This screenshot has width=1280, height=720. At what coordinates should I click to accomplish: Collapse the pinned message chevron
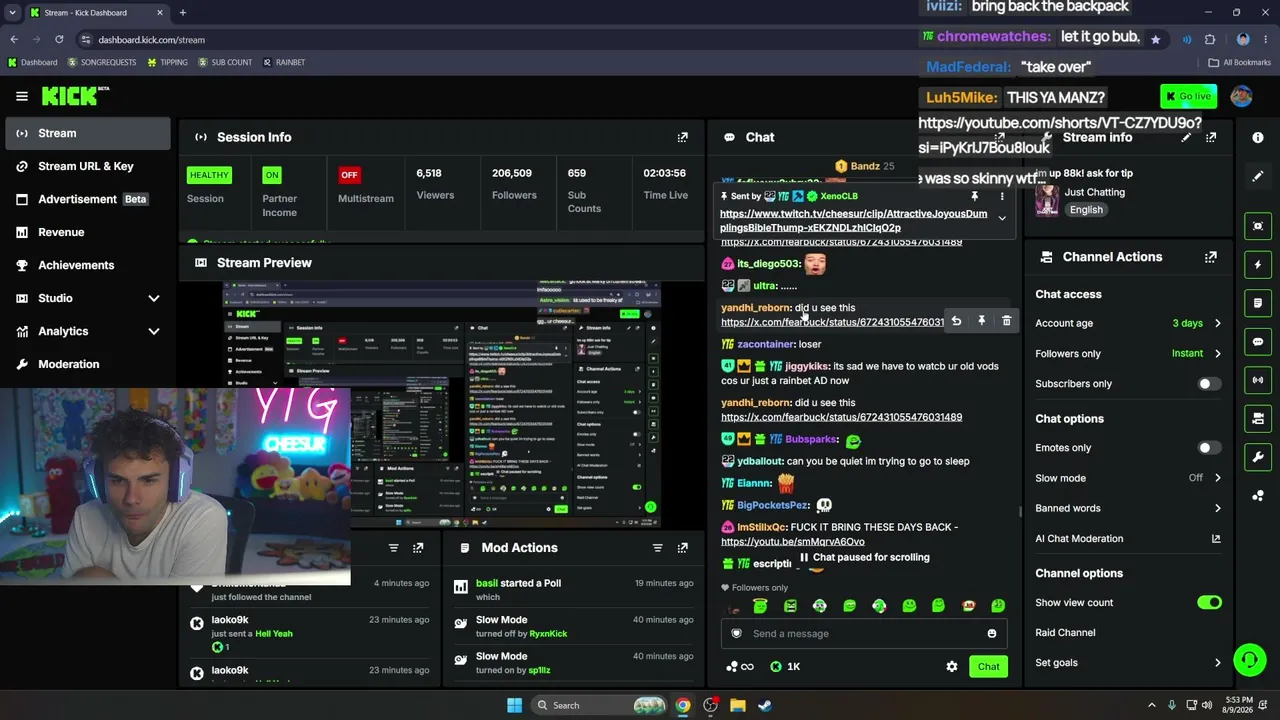coord(1001,219)
